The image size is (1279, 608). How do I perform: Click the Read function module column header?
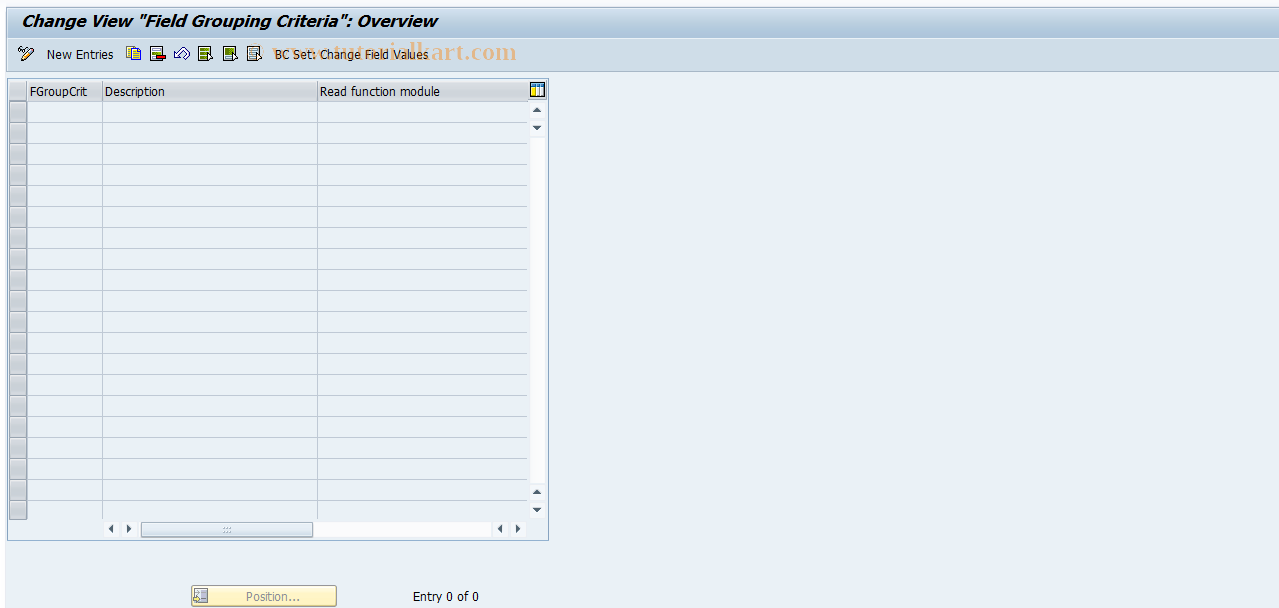pos(422,91)
